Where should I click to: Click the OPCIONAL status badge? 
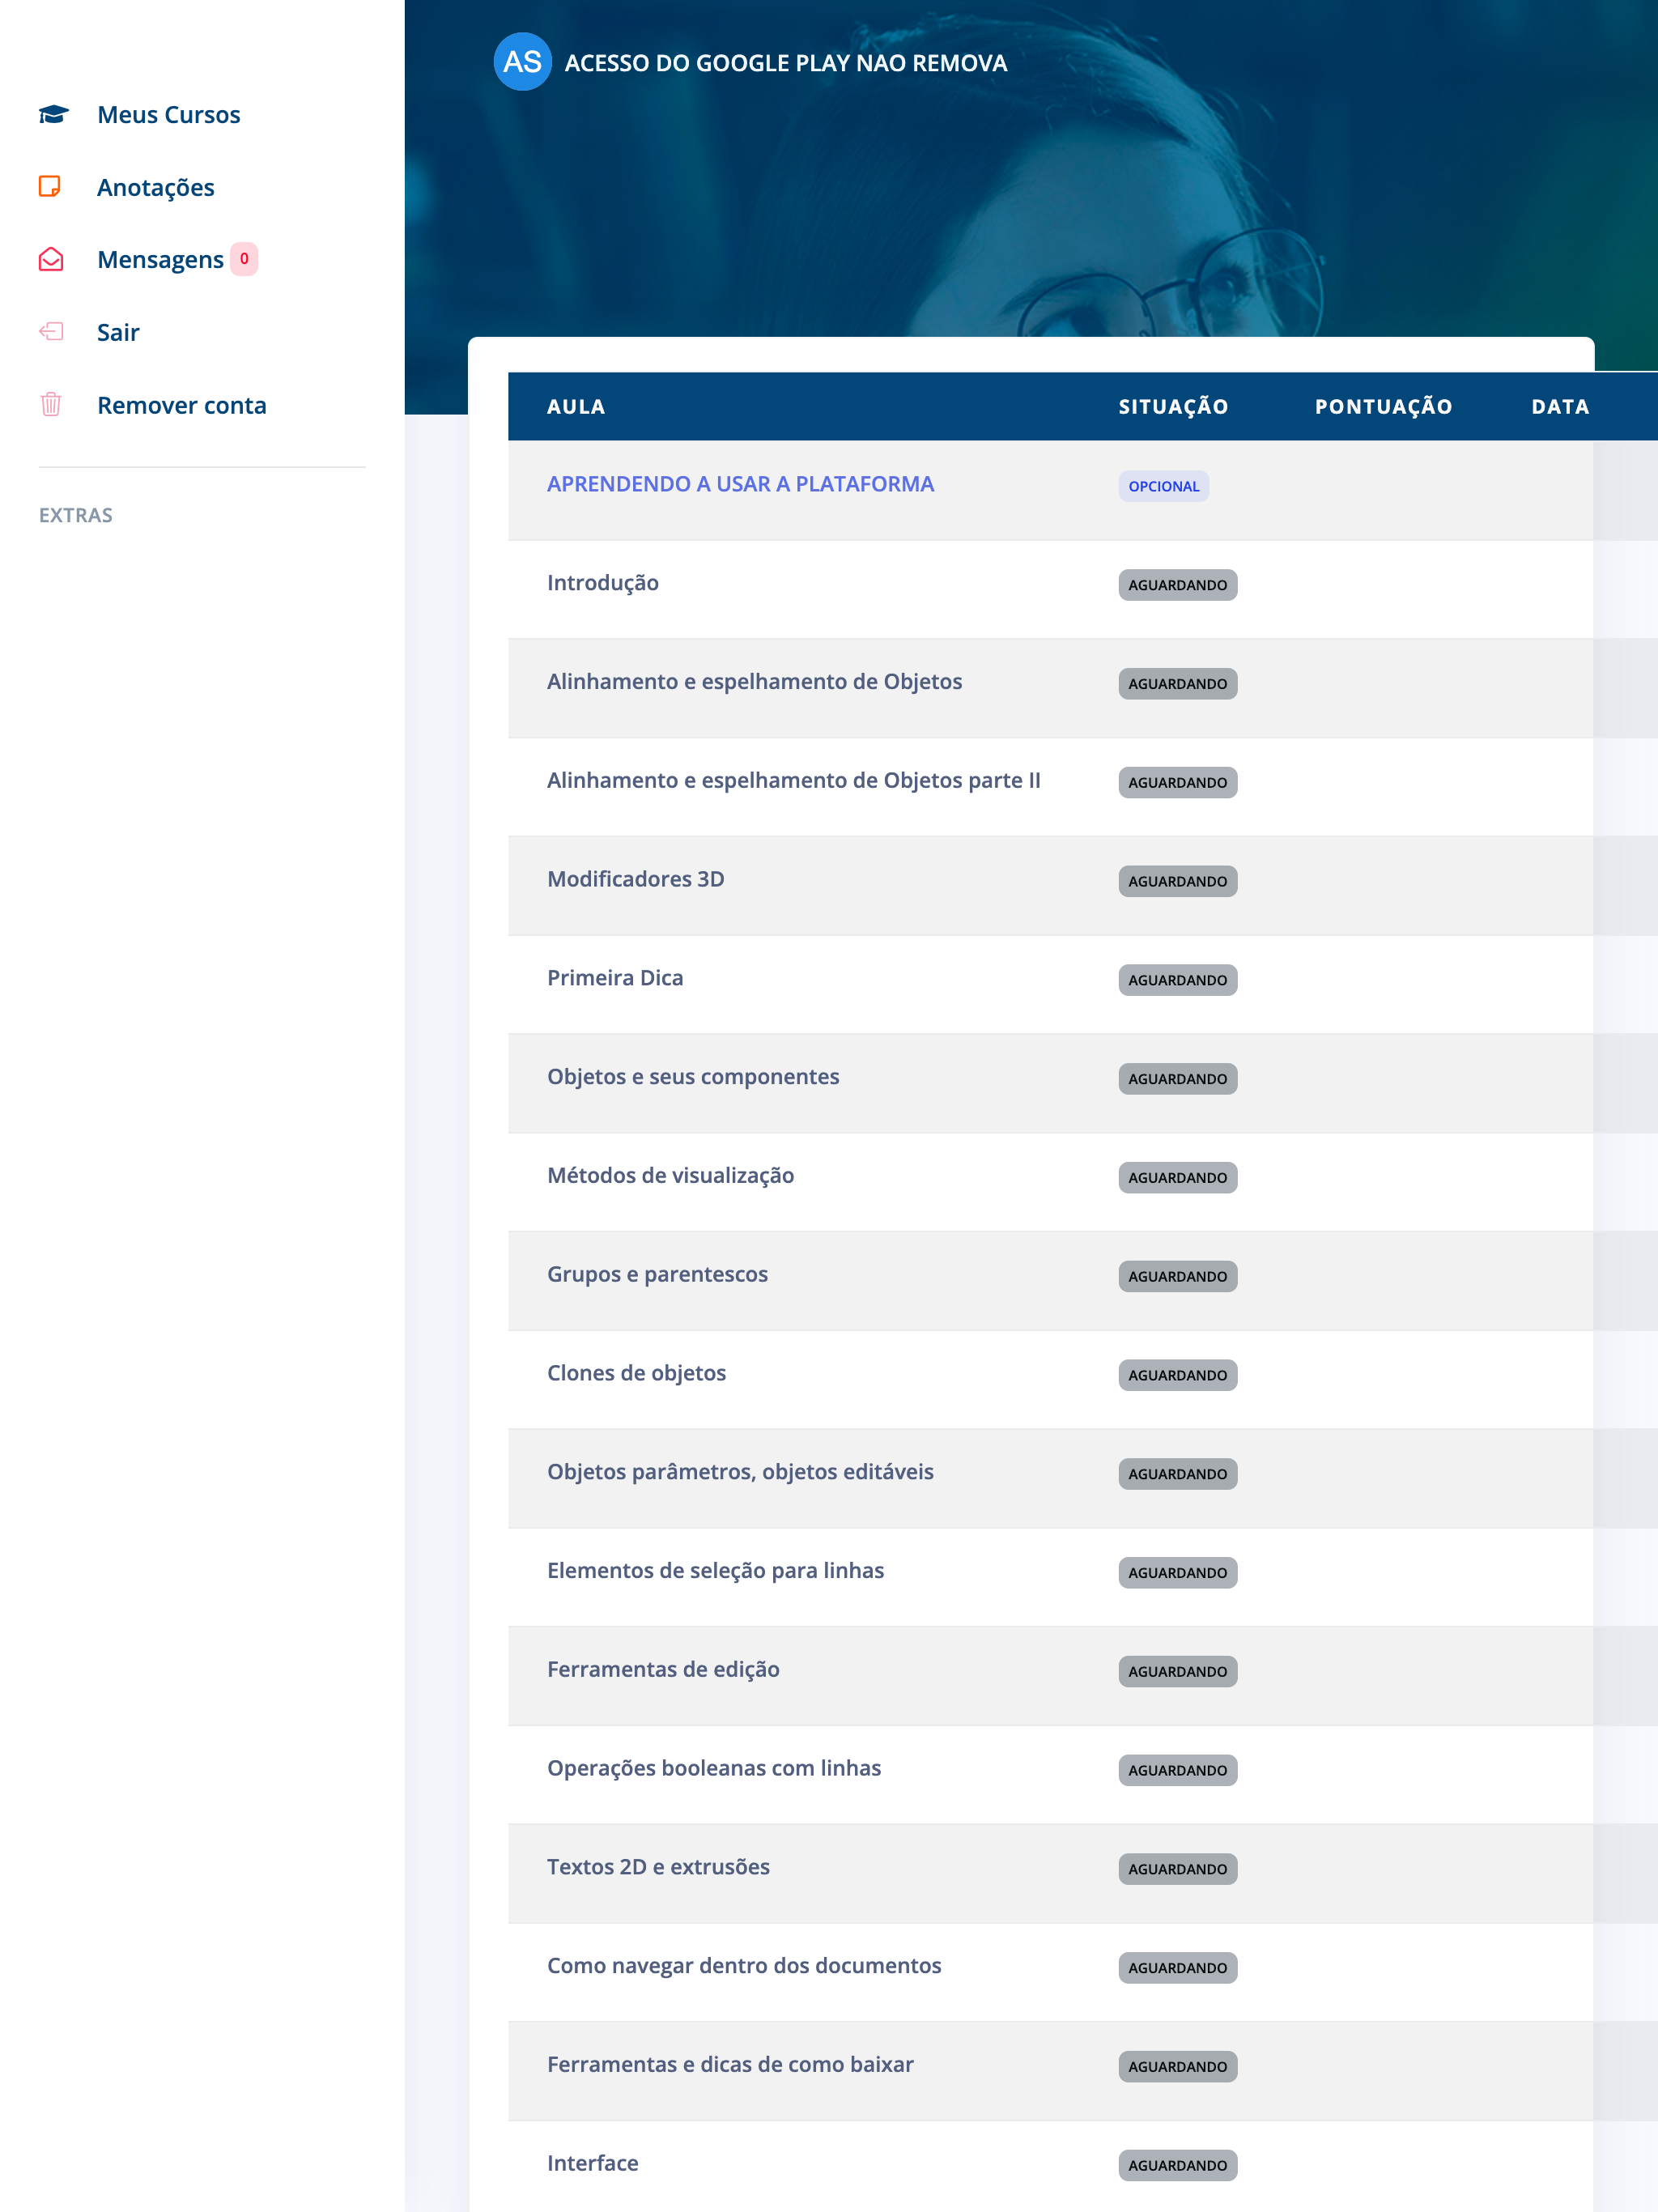pyautogui.click(x=1163, y=486)
